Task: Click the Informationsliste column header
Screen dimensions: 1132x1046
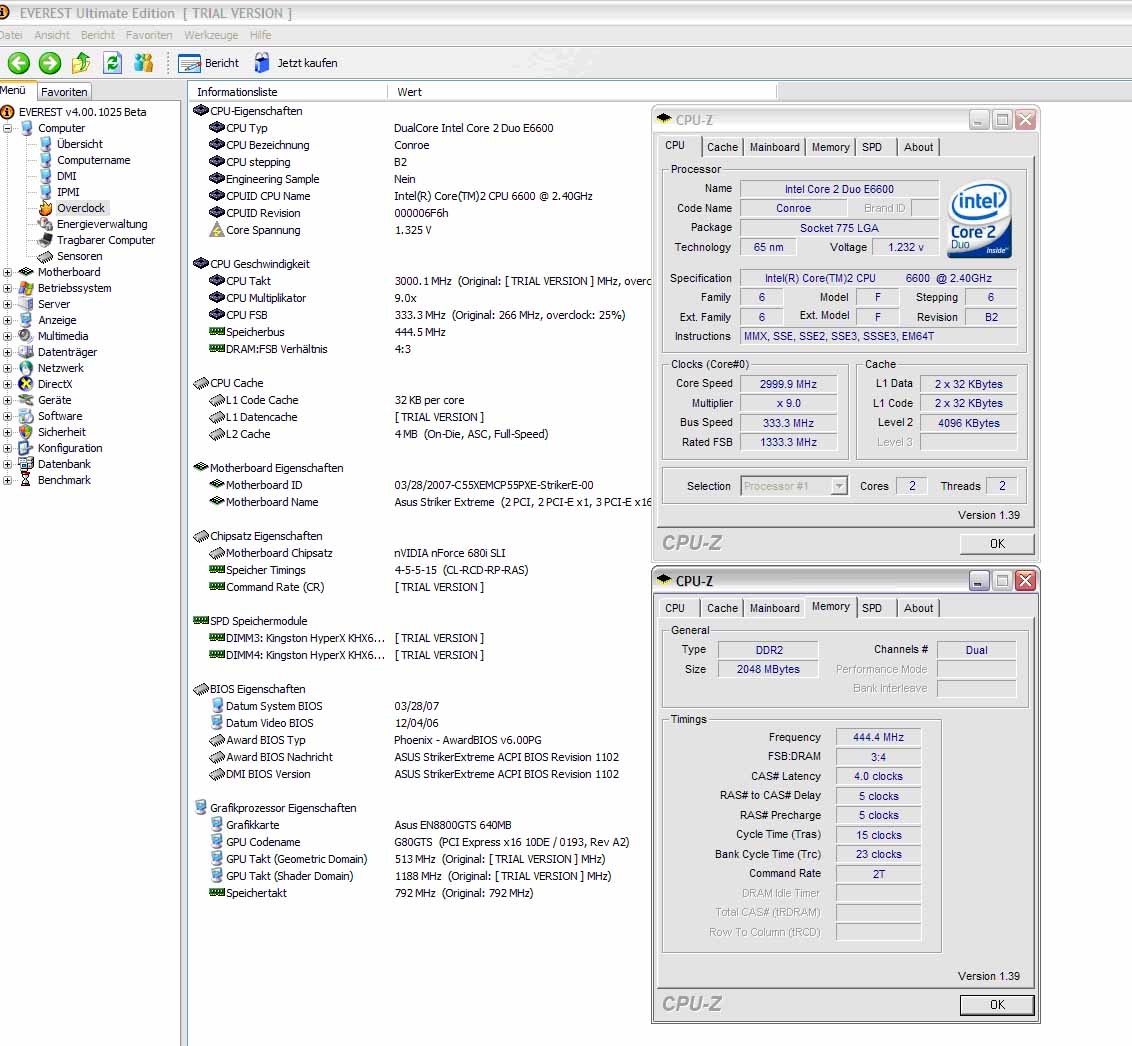Action: [288, 92]
